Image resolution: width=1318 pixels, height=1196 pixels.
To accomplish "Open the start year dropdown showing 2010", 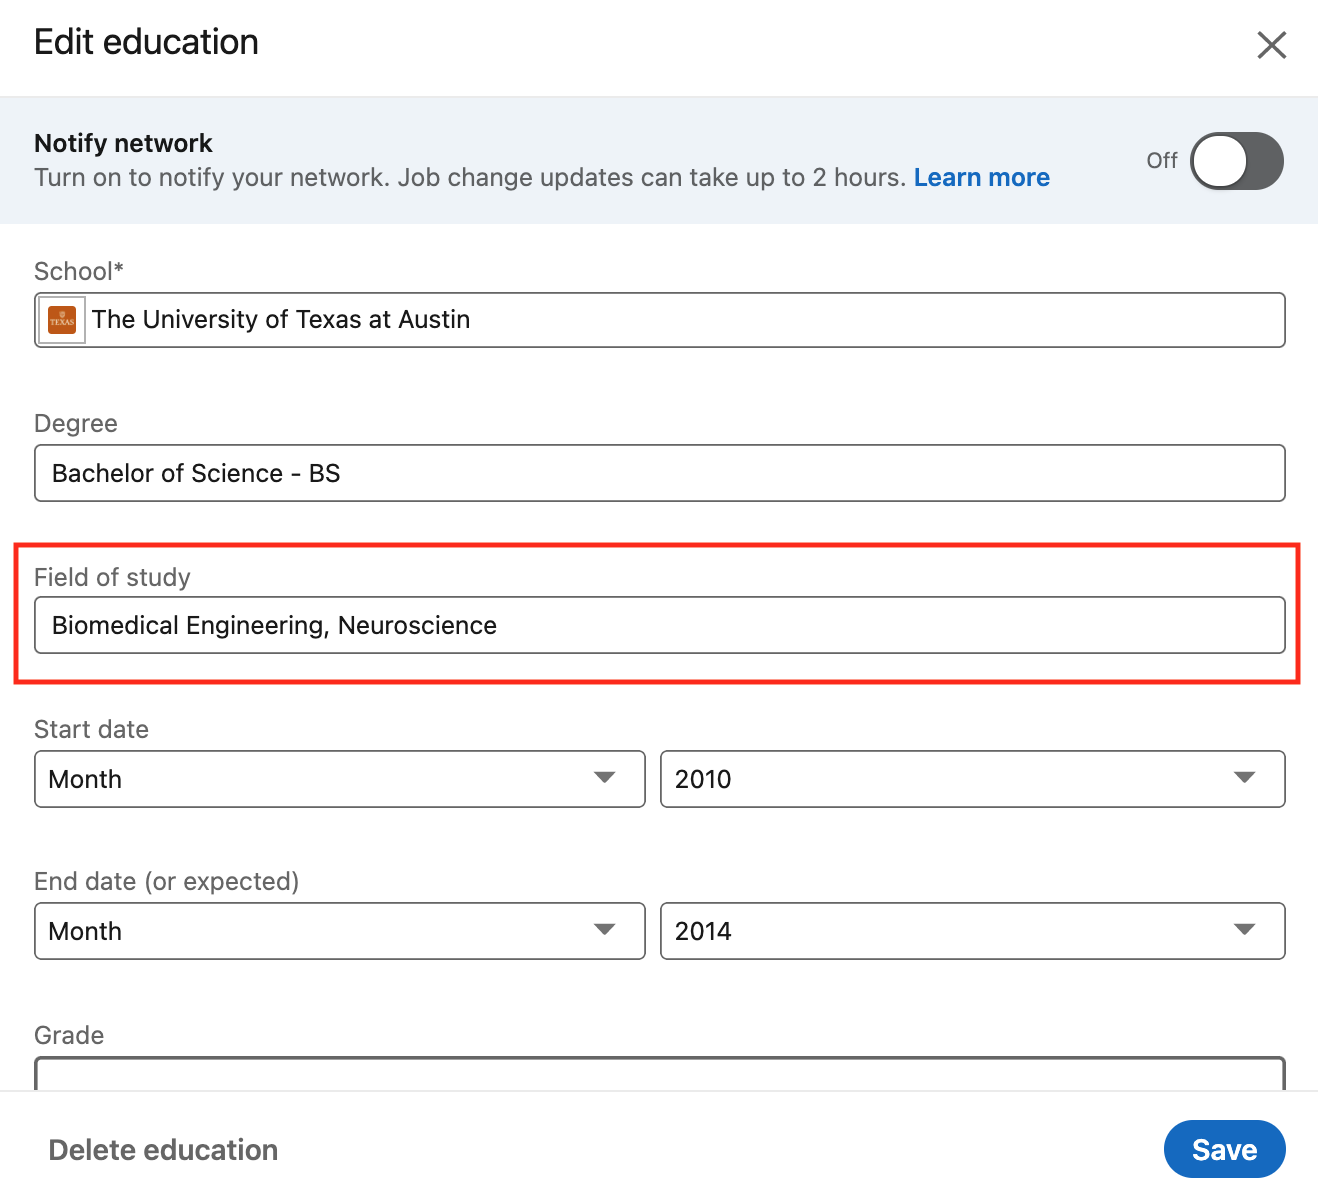I will pyautogui.click(x=972, y=779).
